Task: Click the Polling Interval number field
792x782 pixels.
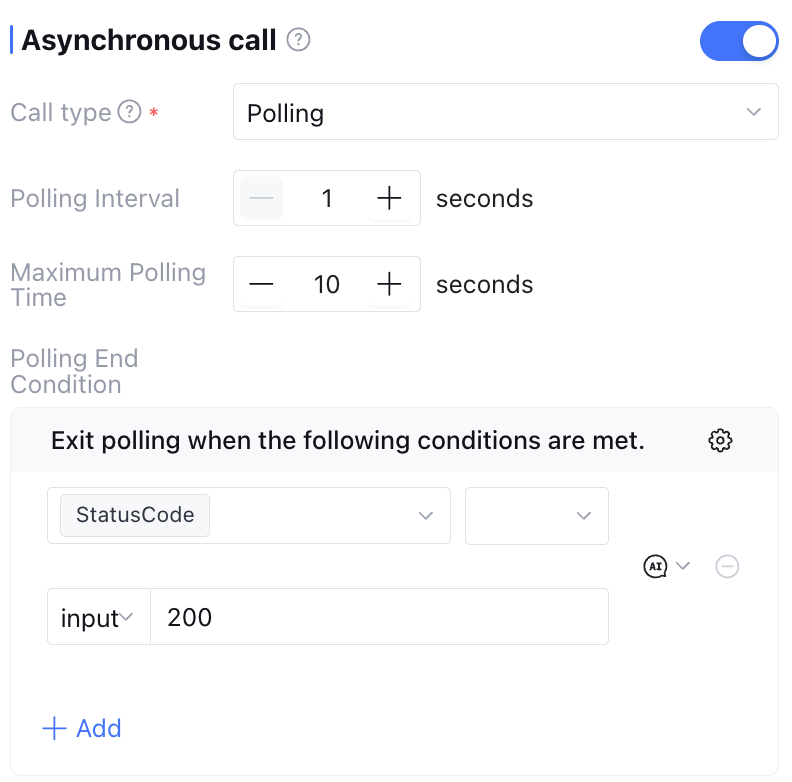Action: [326, 198]
